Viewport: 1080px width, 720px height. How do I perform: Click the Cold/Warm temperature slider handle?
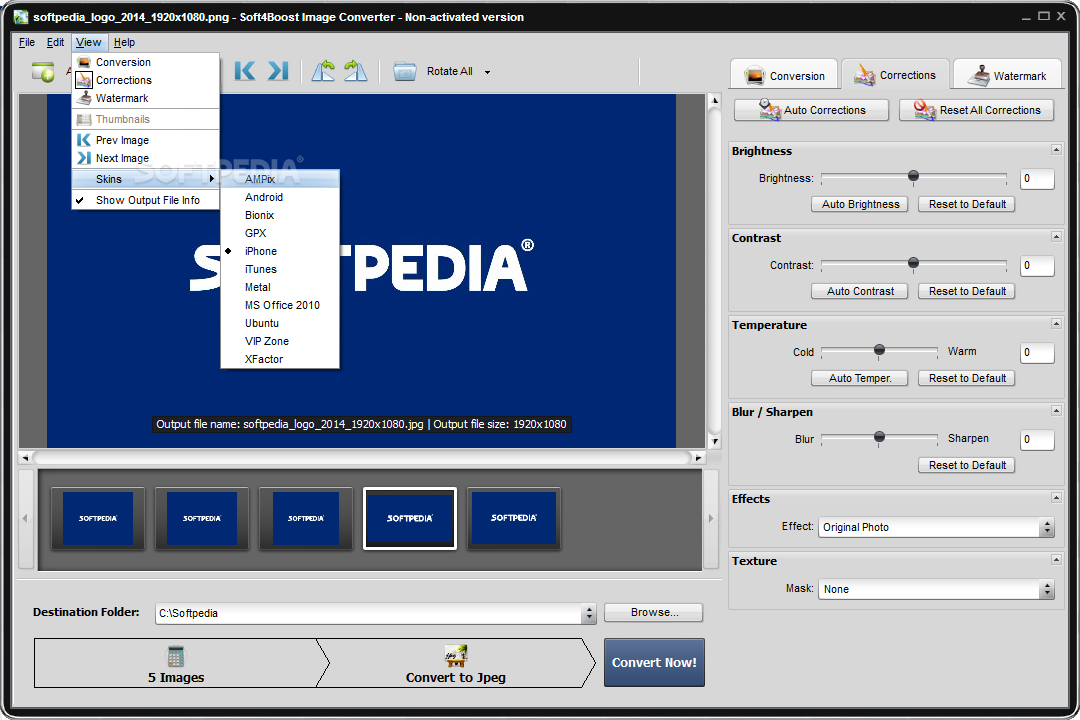pos(880,351)
